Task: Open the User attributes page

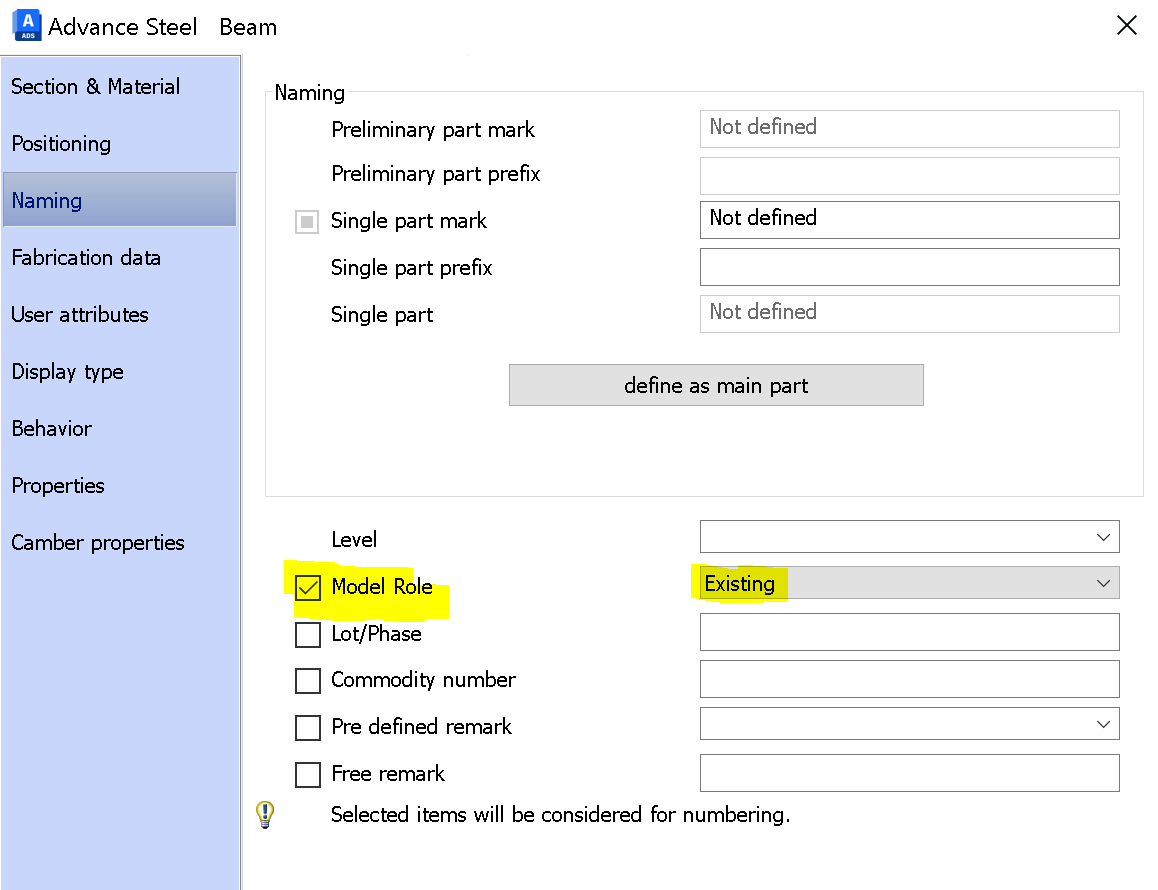Action: 79,315
